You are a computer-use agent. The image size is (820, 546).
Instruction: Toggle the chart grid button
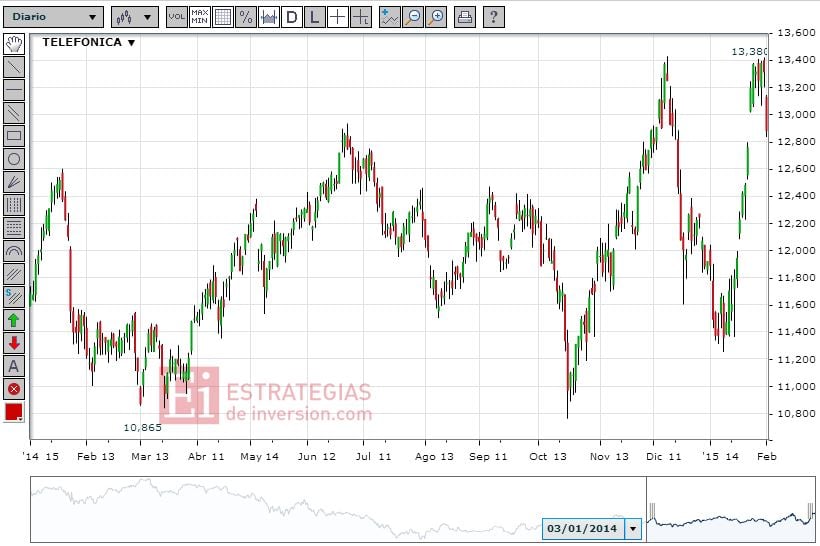pos(223,17)
